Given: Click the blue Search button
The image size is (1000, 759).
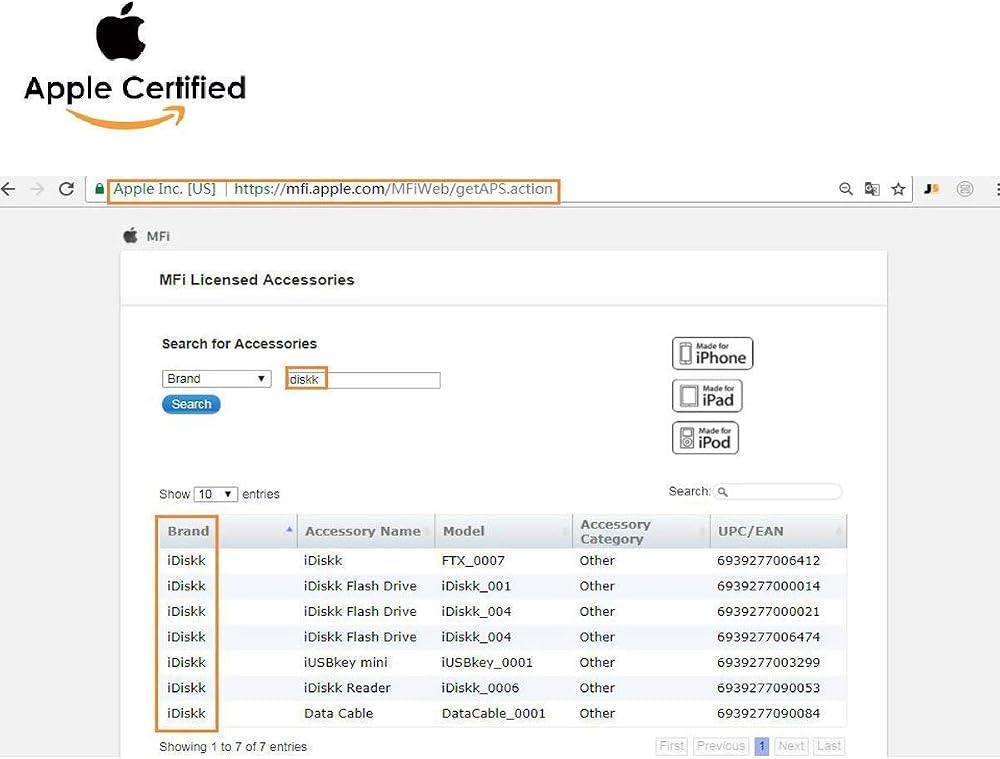Looking at the screenshot, I should pos(191,404).
